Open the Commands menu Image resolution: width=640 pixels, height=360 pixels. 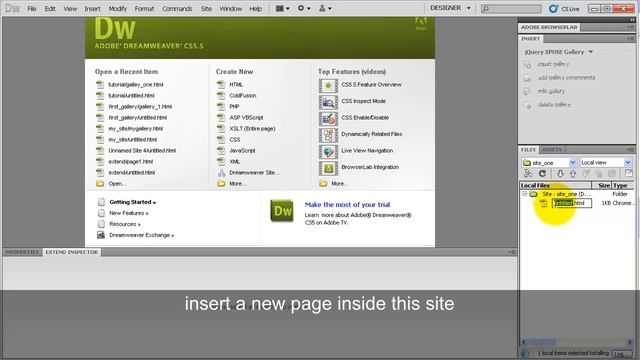(177, 9)
